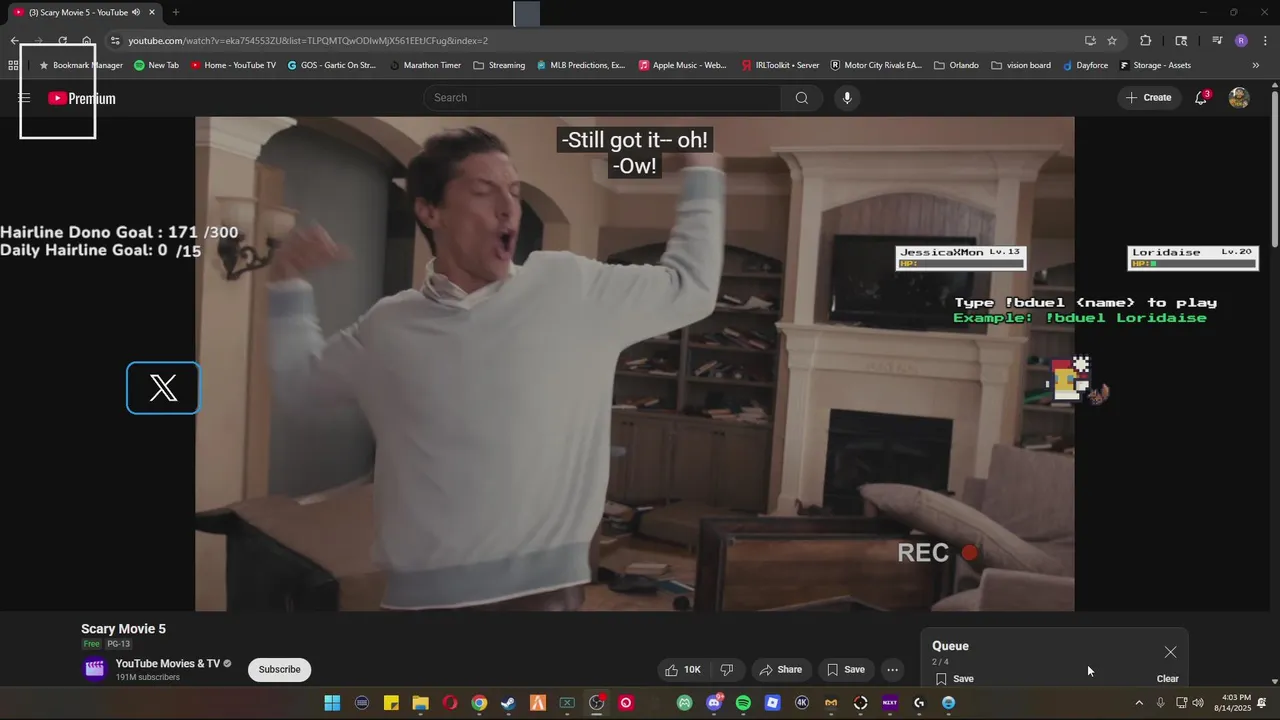
Task: Focus the YouTube search field
Action: [x=602, y=98]
